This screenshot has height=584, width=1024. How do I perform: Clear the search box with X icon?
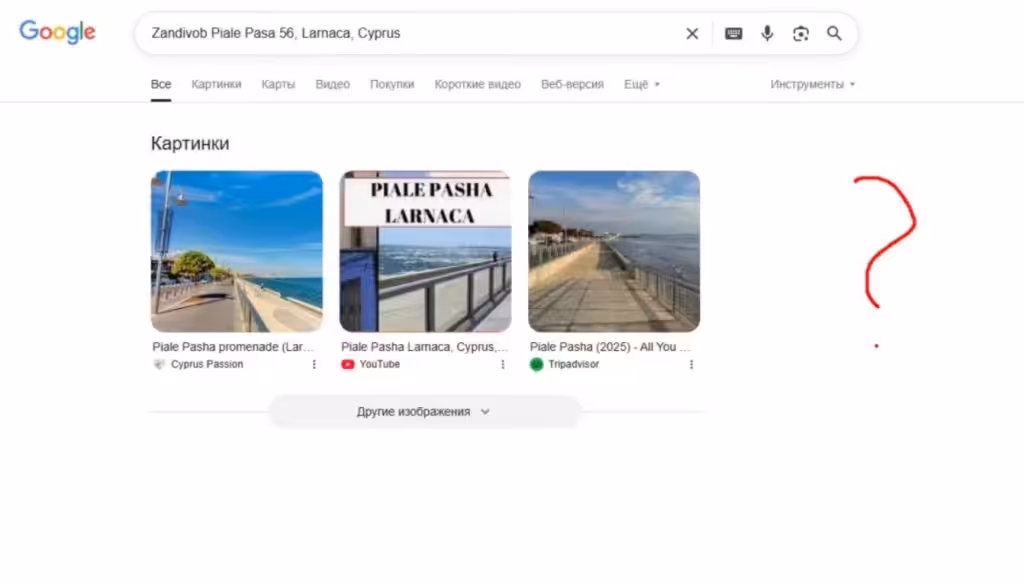tap(692, 33)
